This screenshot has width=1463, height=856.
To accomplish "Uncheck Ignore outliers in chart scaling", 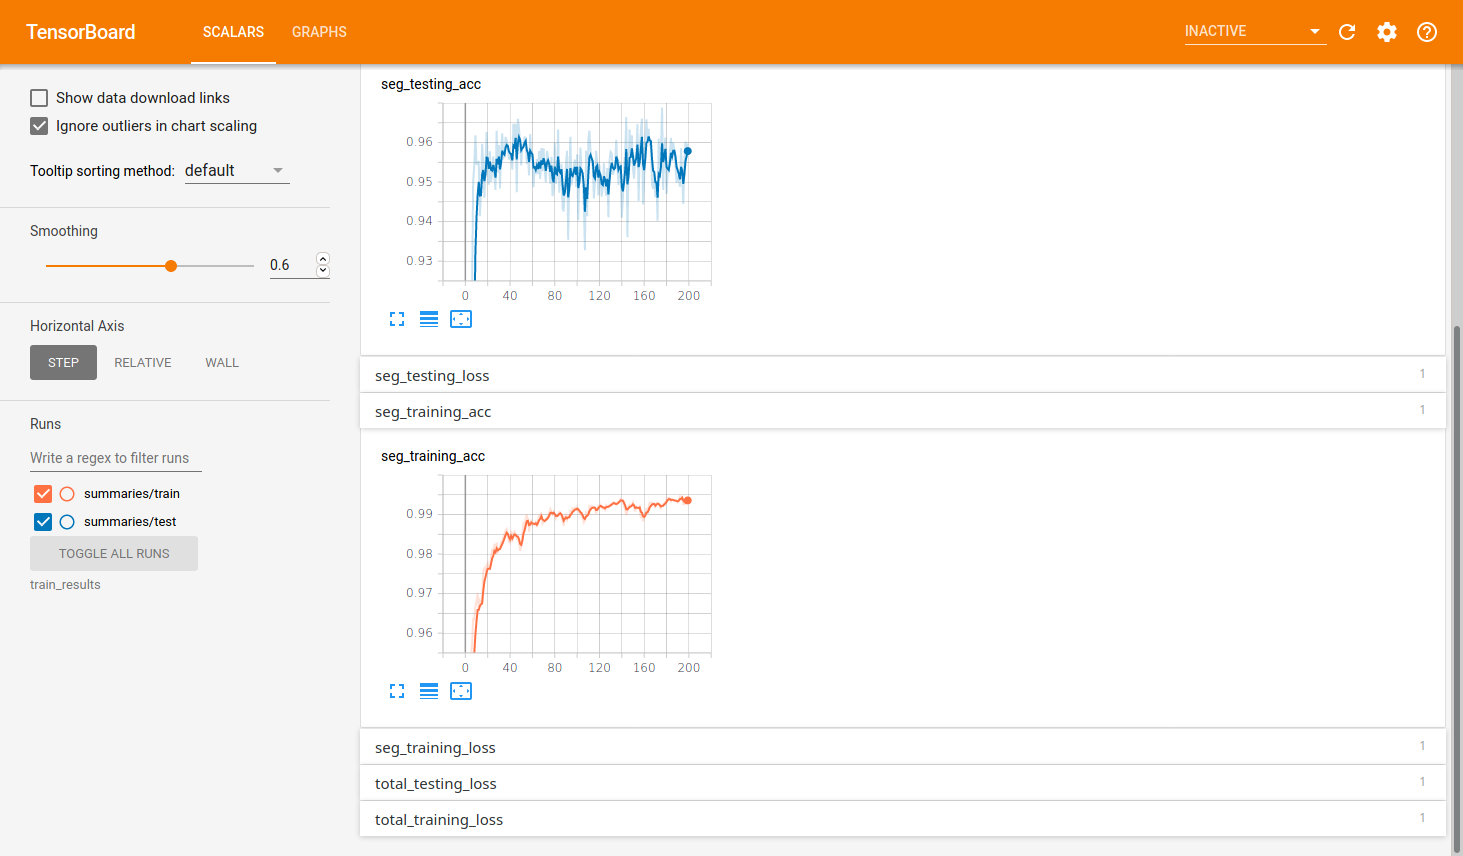I will click(x=39, y=126).
